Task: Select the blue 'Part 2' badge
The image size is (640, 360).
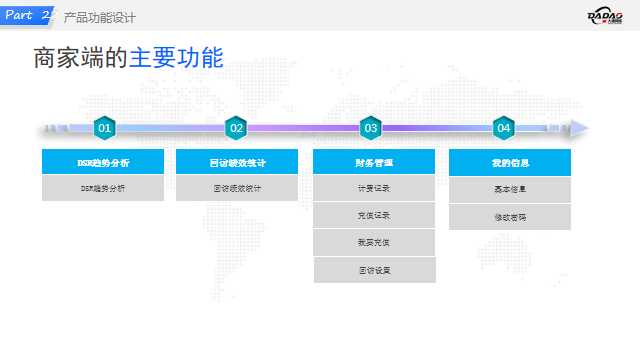Action: tap(26, 16)
